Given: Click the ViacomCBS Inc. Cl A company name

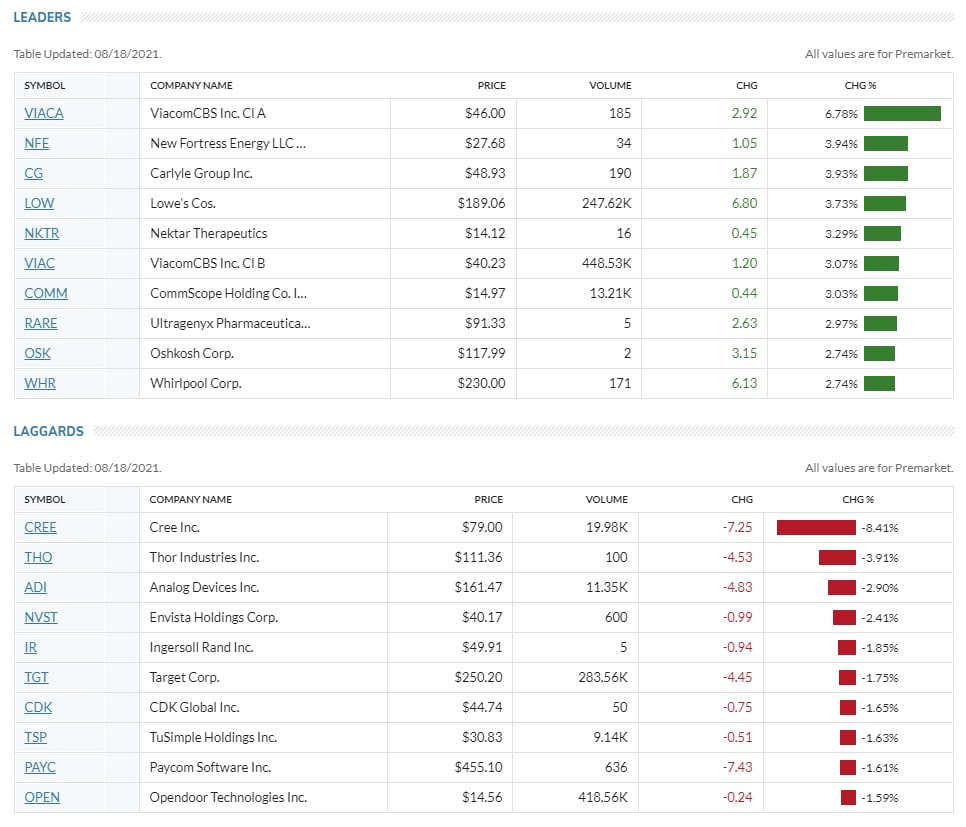Looking at the screenshot, I should [x=208, y=113].
